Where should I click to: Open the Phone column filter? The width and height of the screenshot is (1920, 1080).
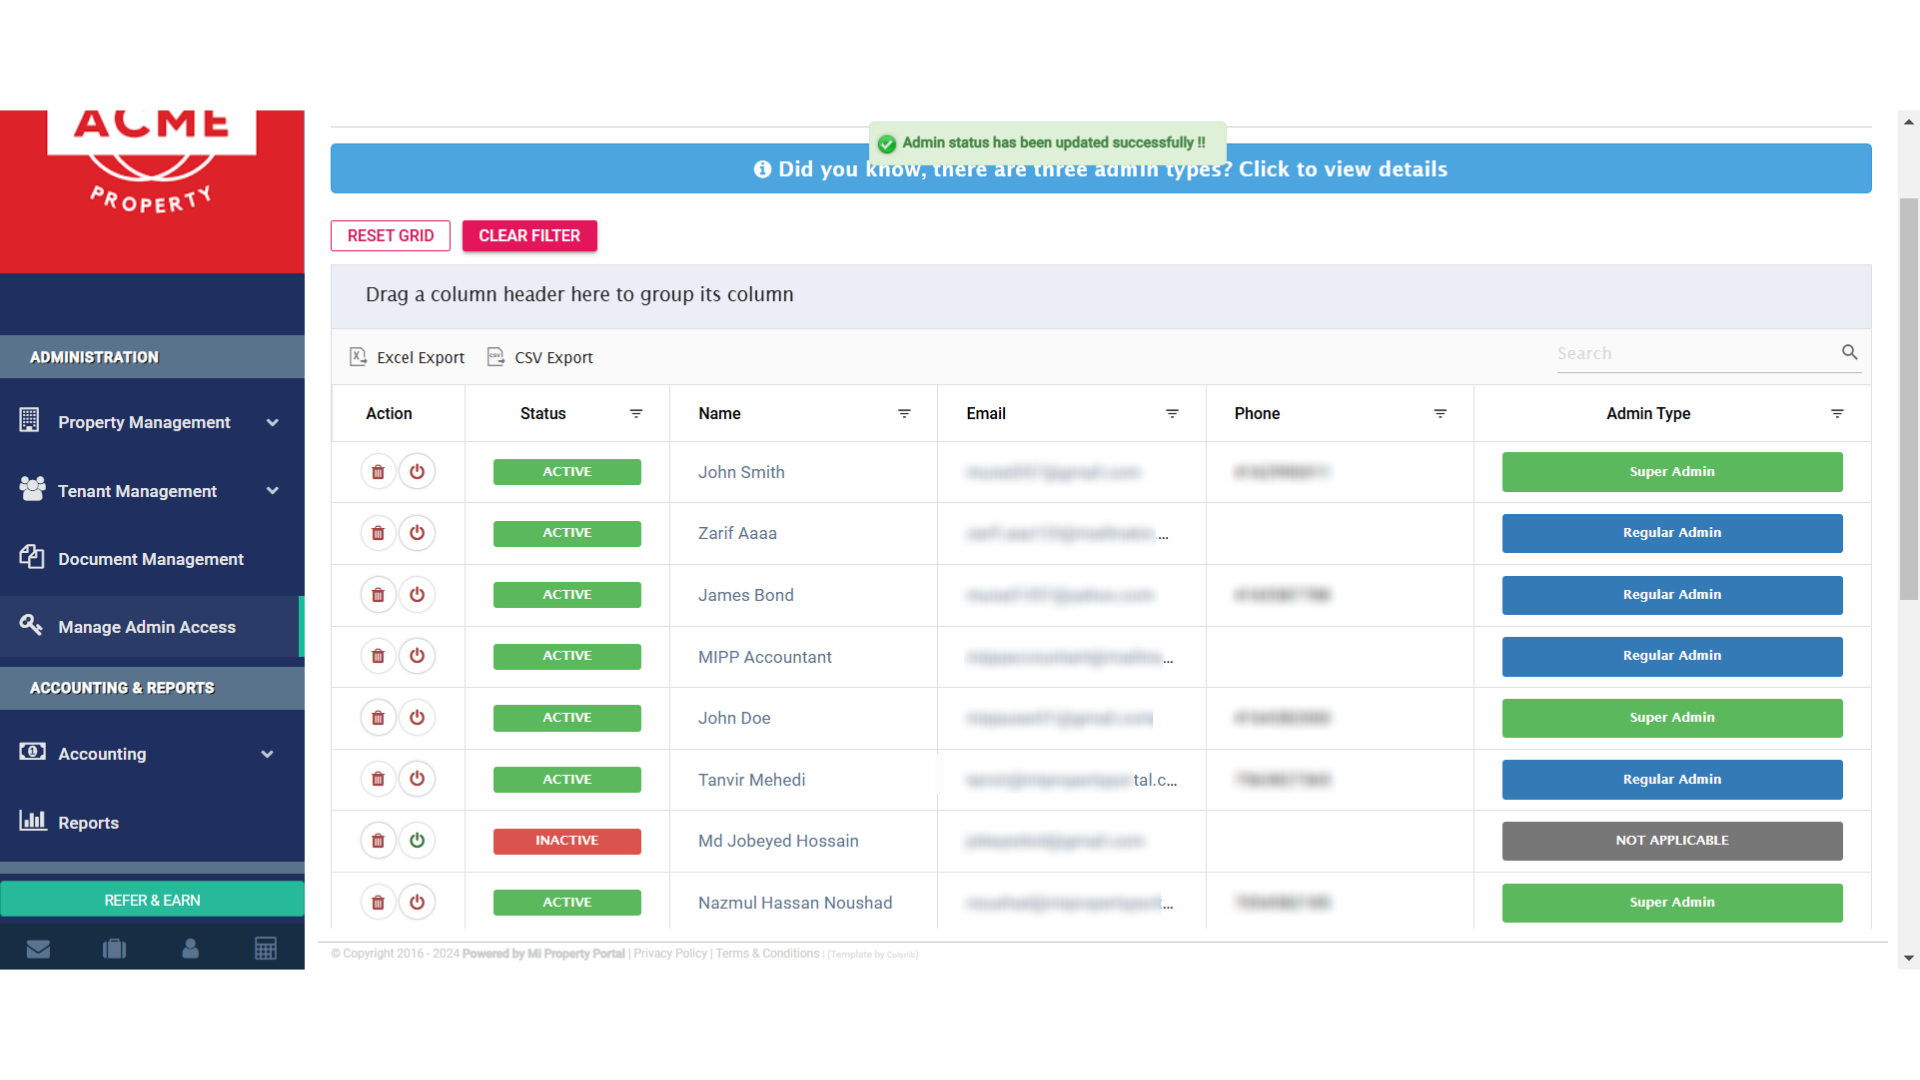pos(1440,414)
